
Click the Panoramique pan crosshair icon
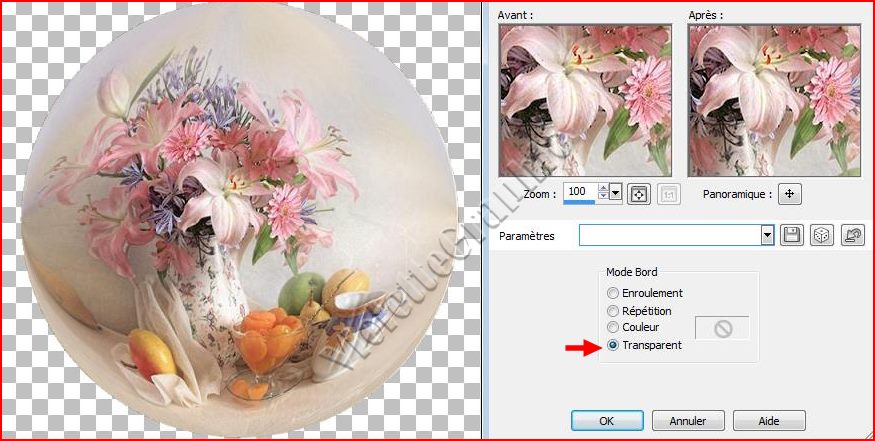point(790,194)
